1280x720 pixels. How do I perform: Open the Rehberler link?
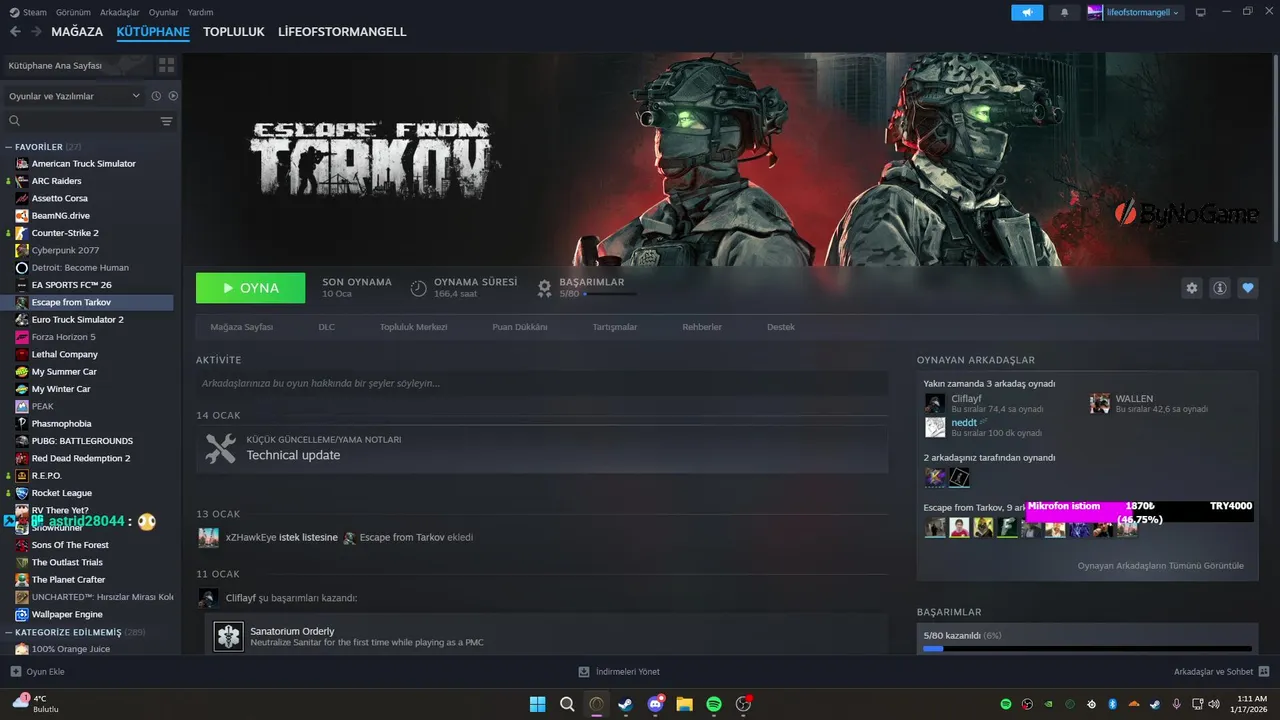(x=702, y=327)
